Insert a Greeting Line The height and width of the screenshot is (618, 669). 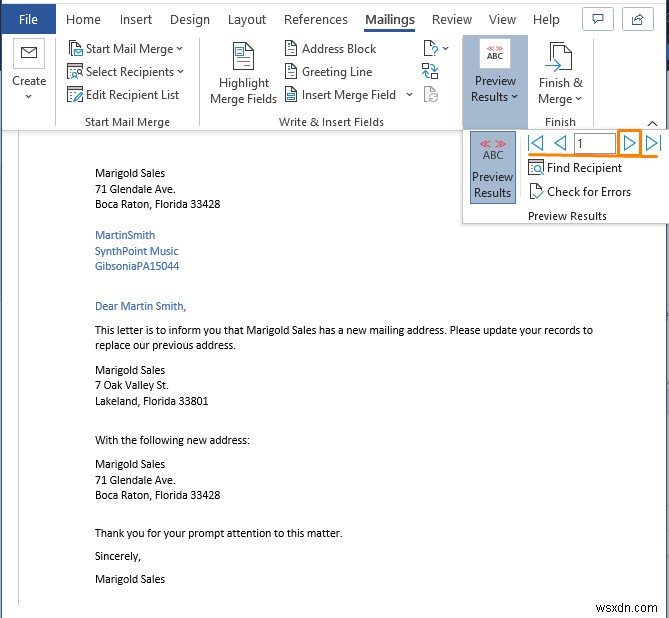point(328,72)
